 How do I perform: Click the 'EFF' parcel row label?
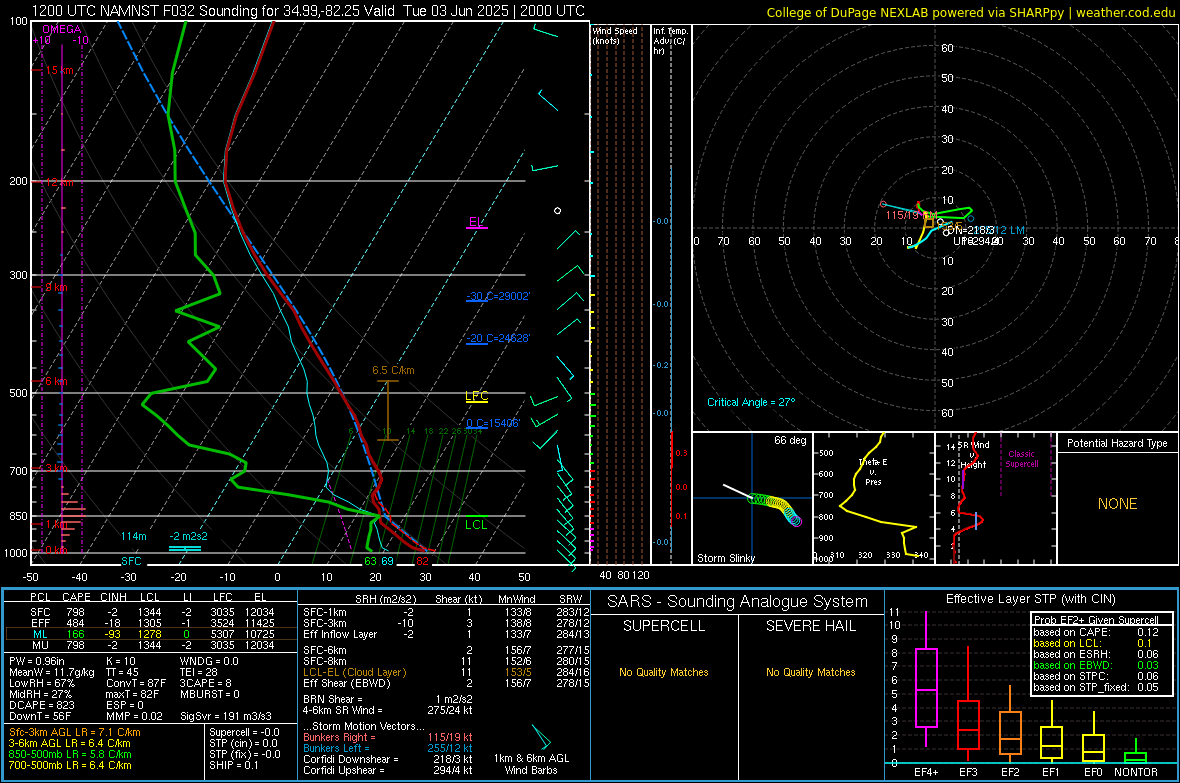[x=40, y=623]
